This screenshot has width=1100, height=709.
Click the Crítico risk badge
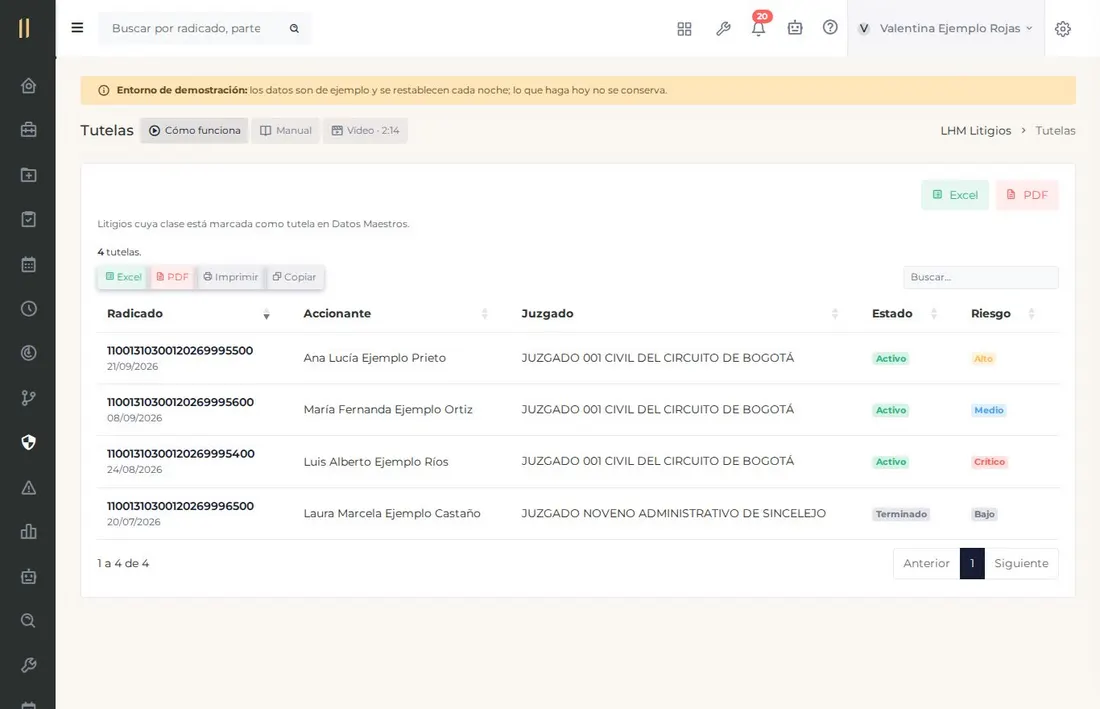click(989, 462)
